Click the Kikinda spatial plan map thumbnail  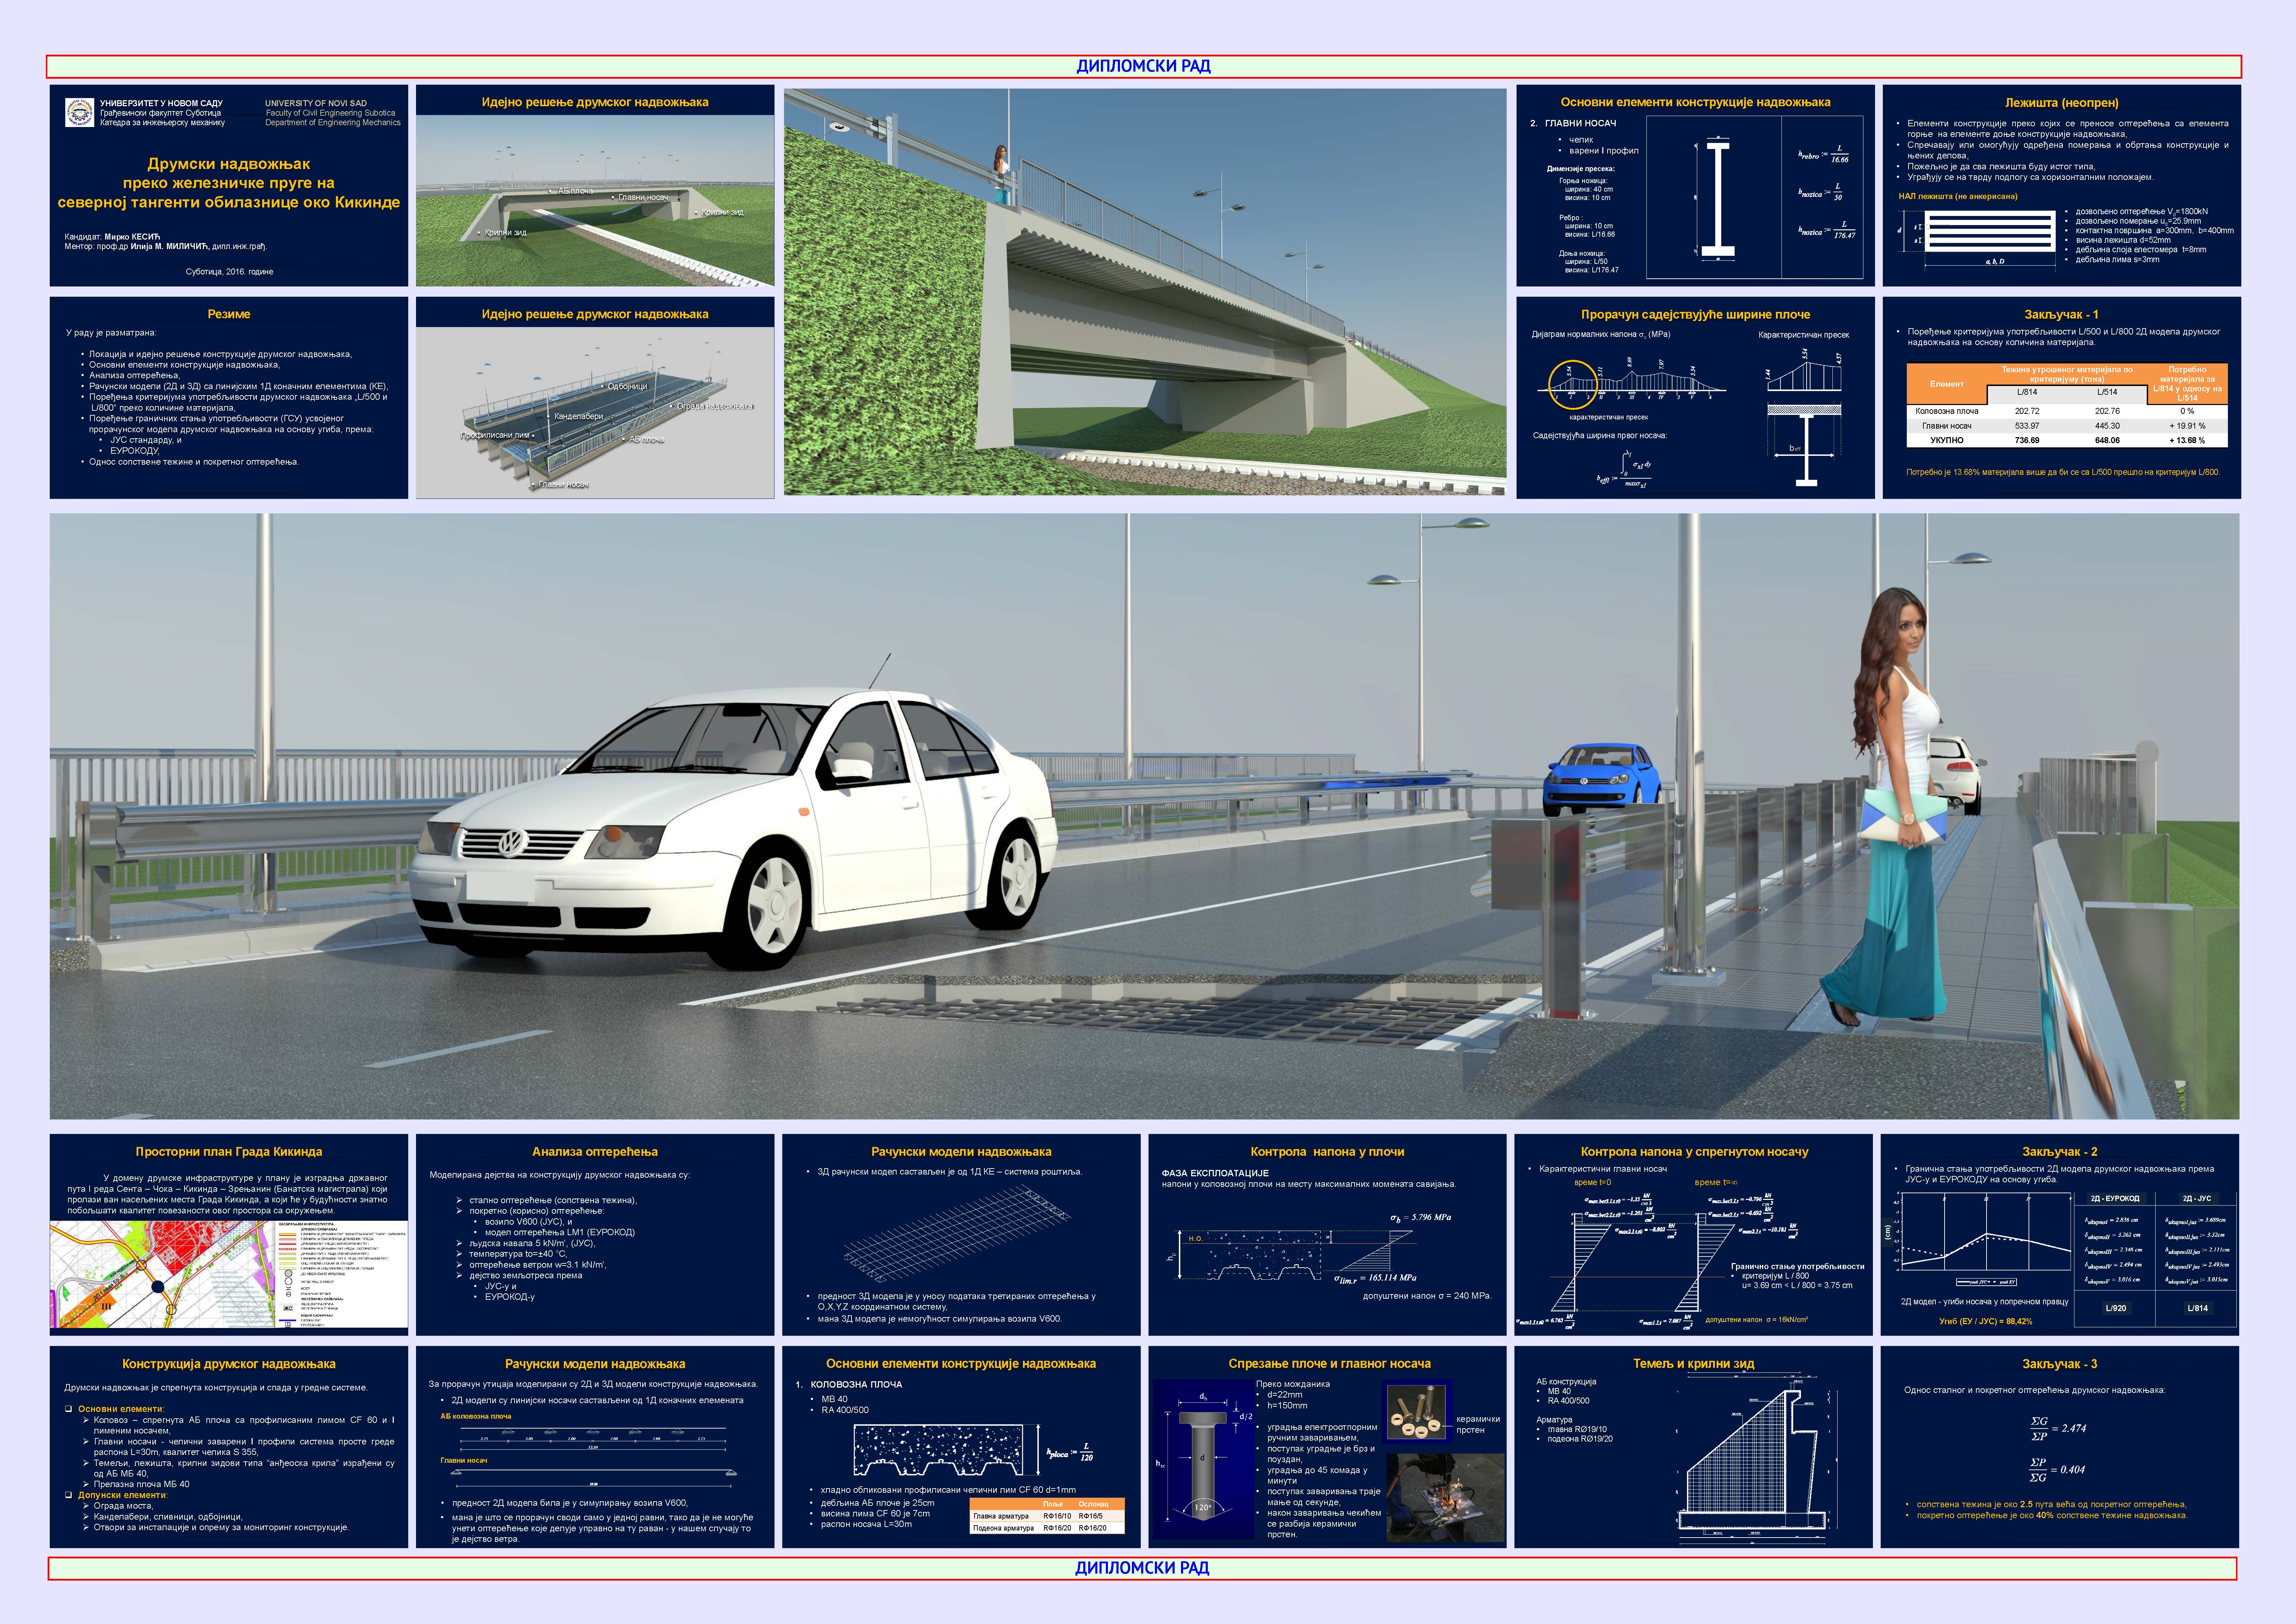(229, 1274)
